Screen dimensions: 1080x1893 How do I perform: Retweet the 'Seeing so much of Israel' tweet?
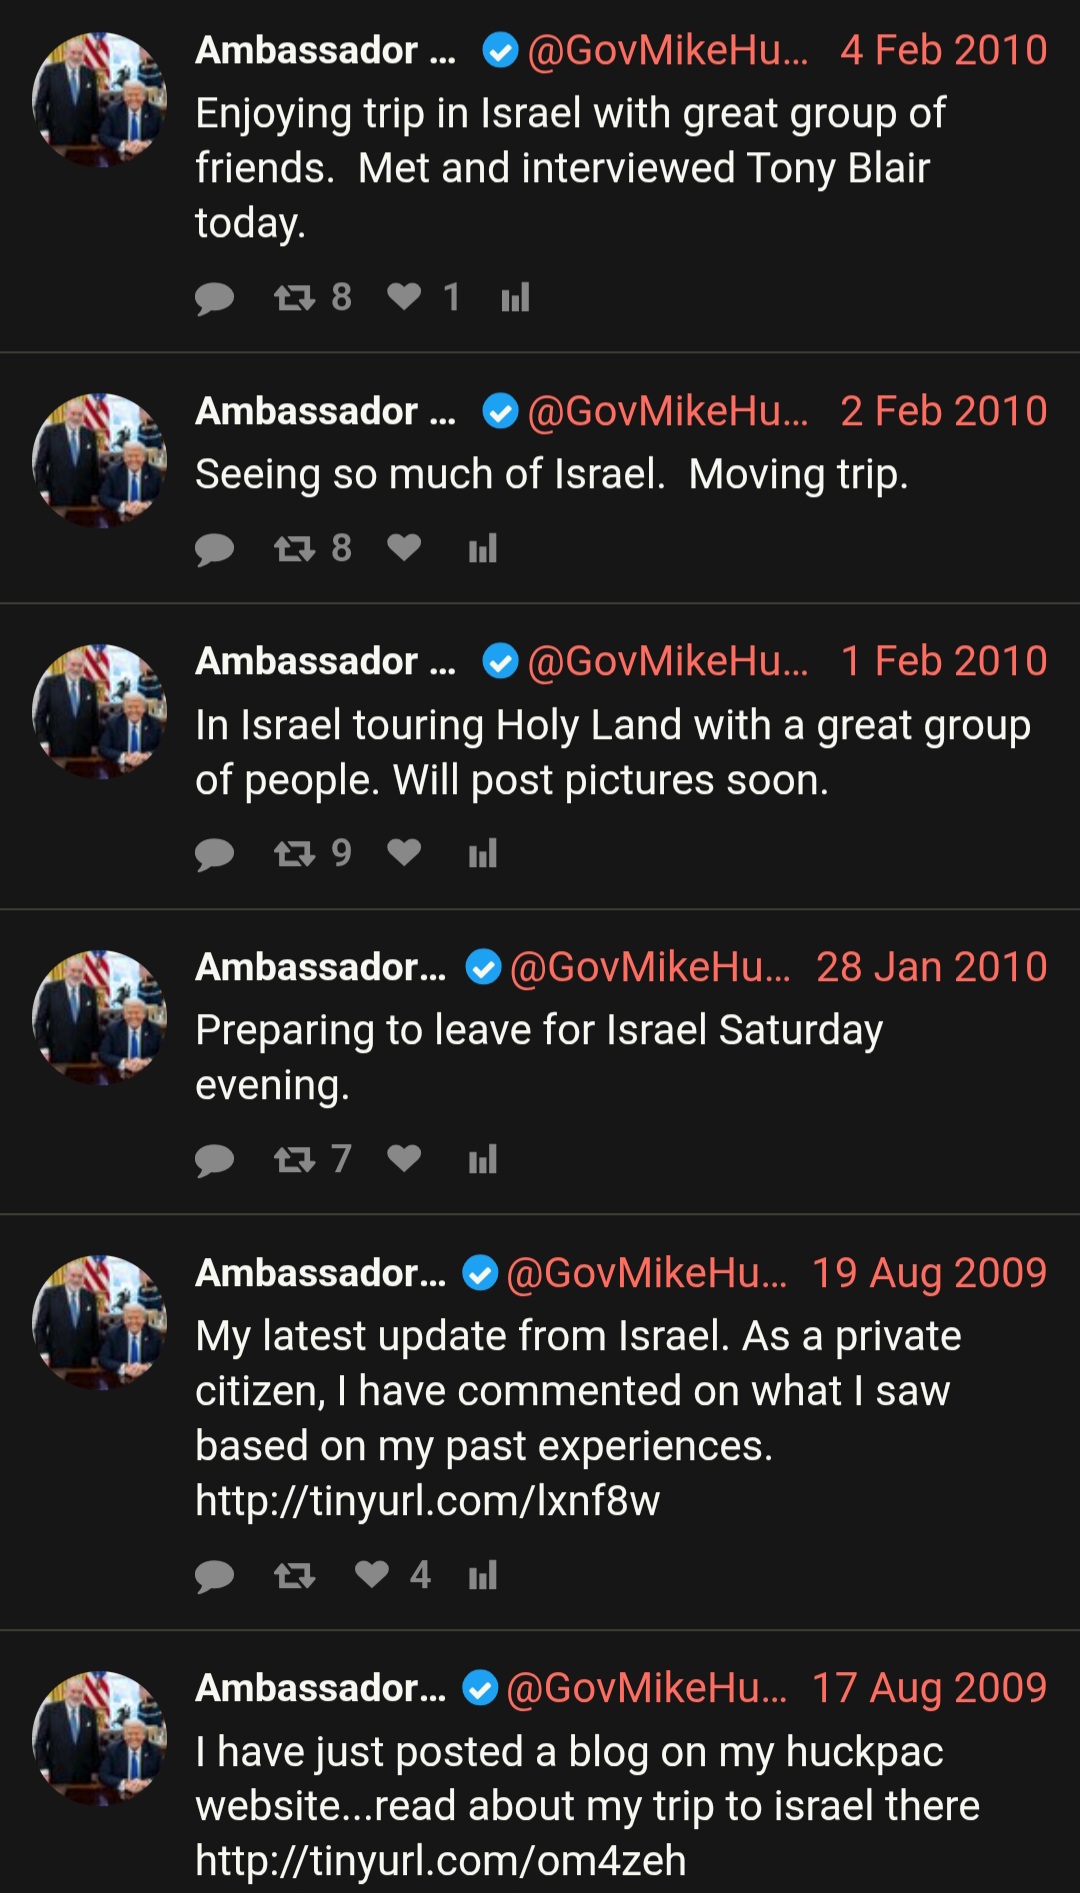coord(294,549)
